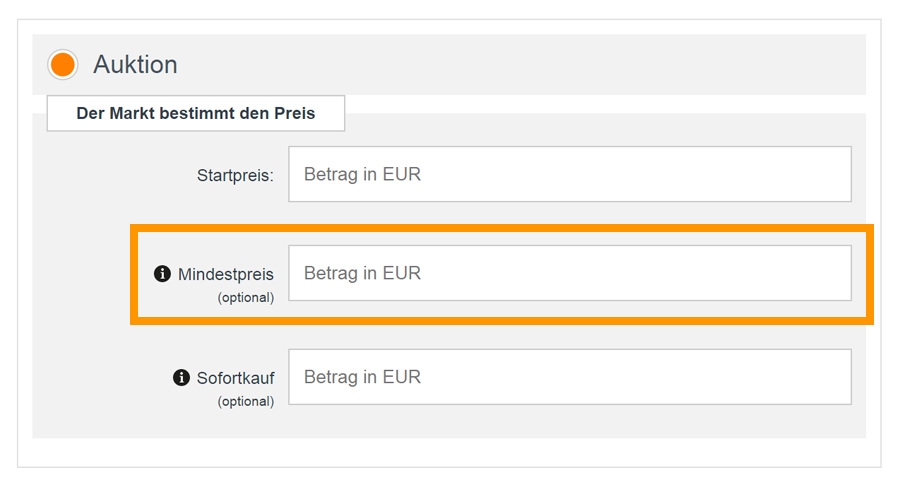Focus the Startpreis amount input field
Screen dimensions: 900x489
click(570, 174)
